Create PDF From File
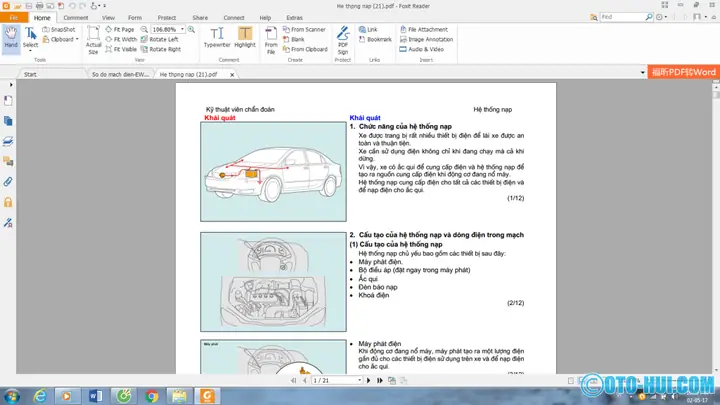 (271, 40)
